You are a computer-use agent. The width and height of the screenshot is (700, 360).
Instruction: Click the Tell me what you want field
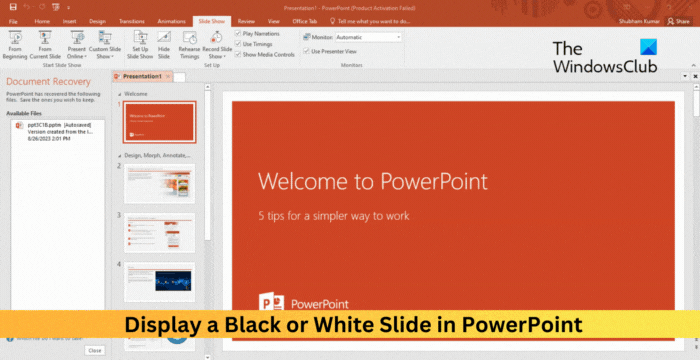pyautogui.click(x=370, y=21)
